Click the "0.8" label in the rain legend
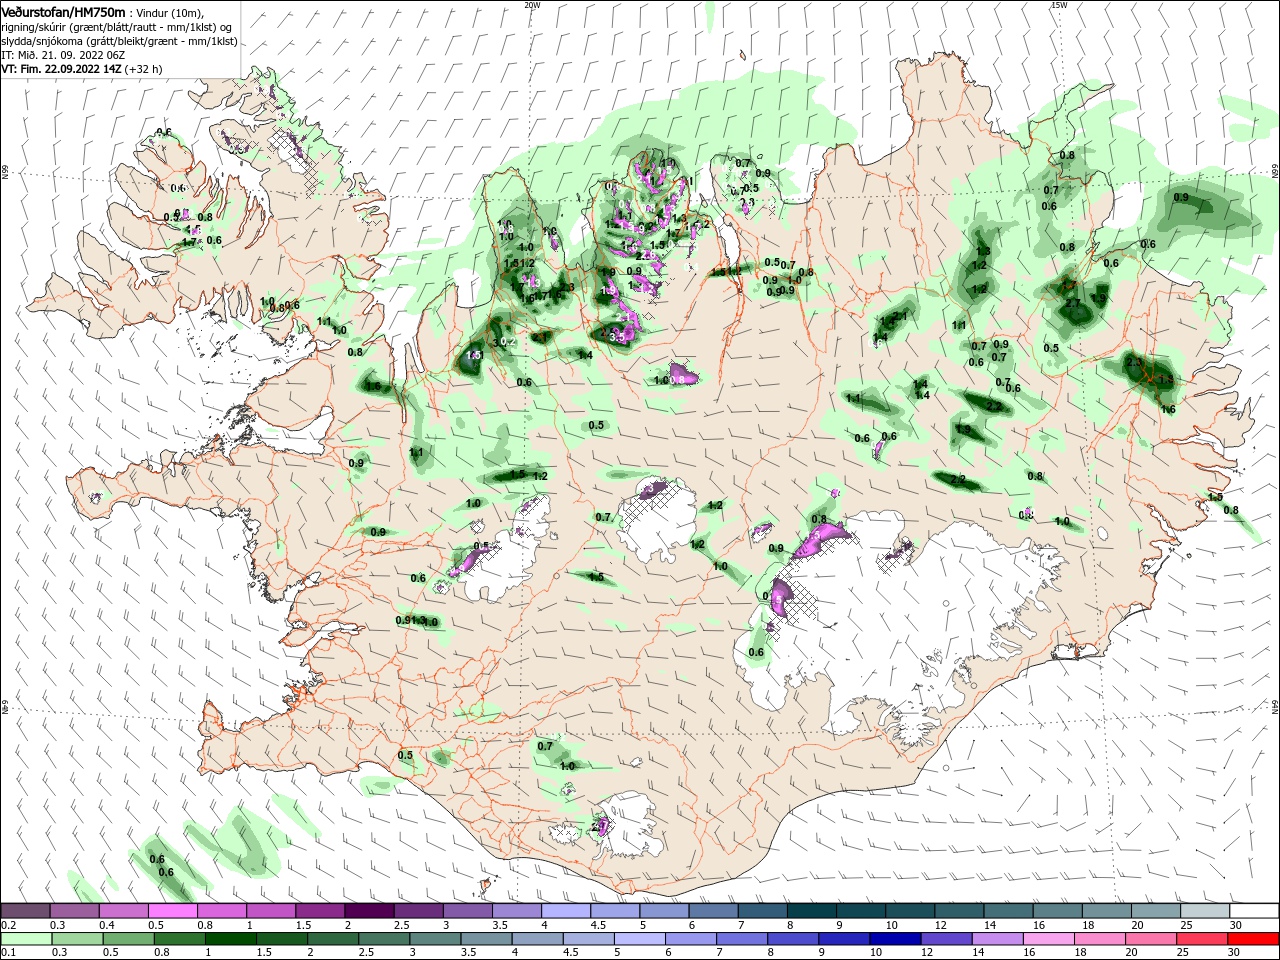Screen dimensions: 1280x960 coord(162,953)
